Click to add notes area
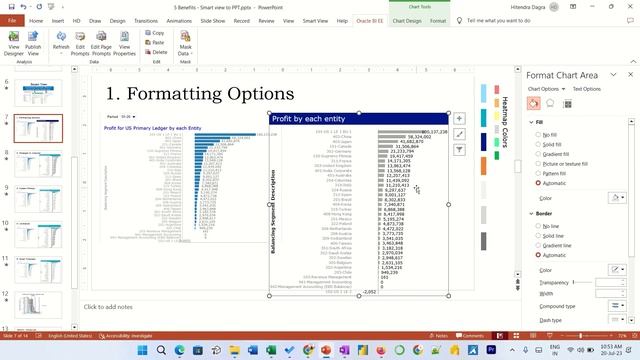The image size is (640, 360). 108,307
